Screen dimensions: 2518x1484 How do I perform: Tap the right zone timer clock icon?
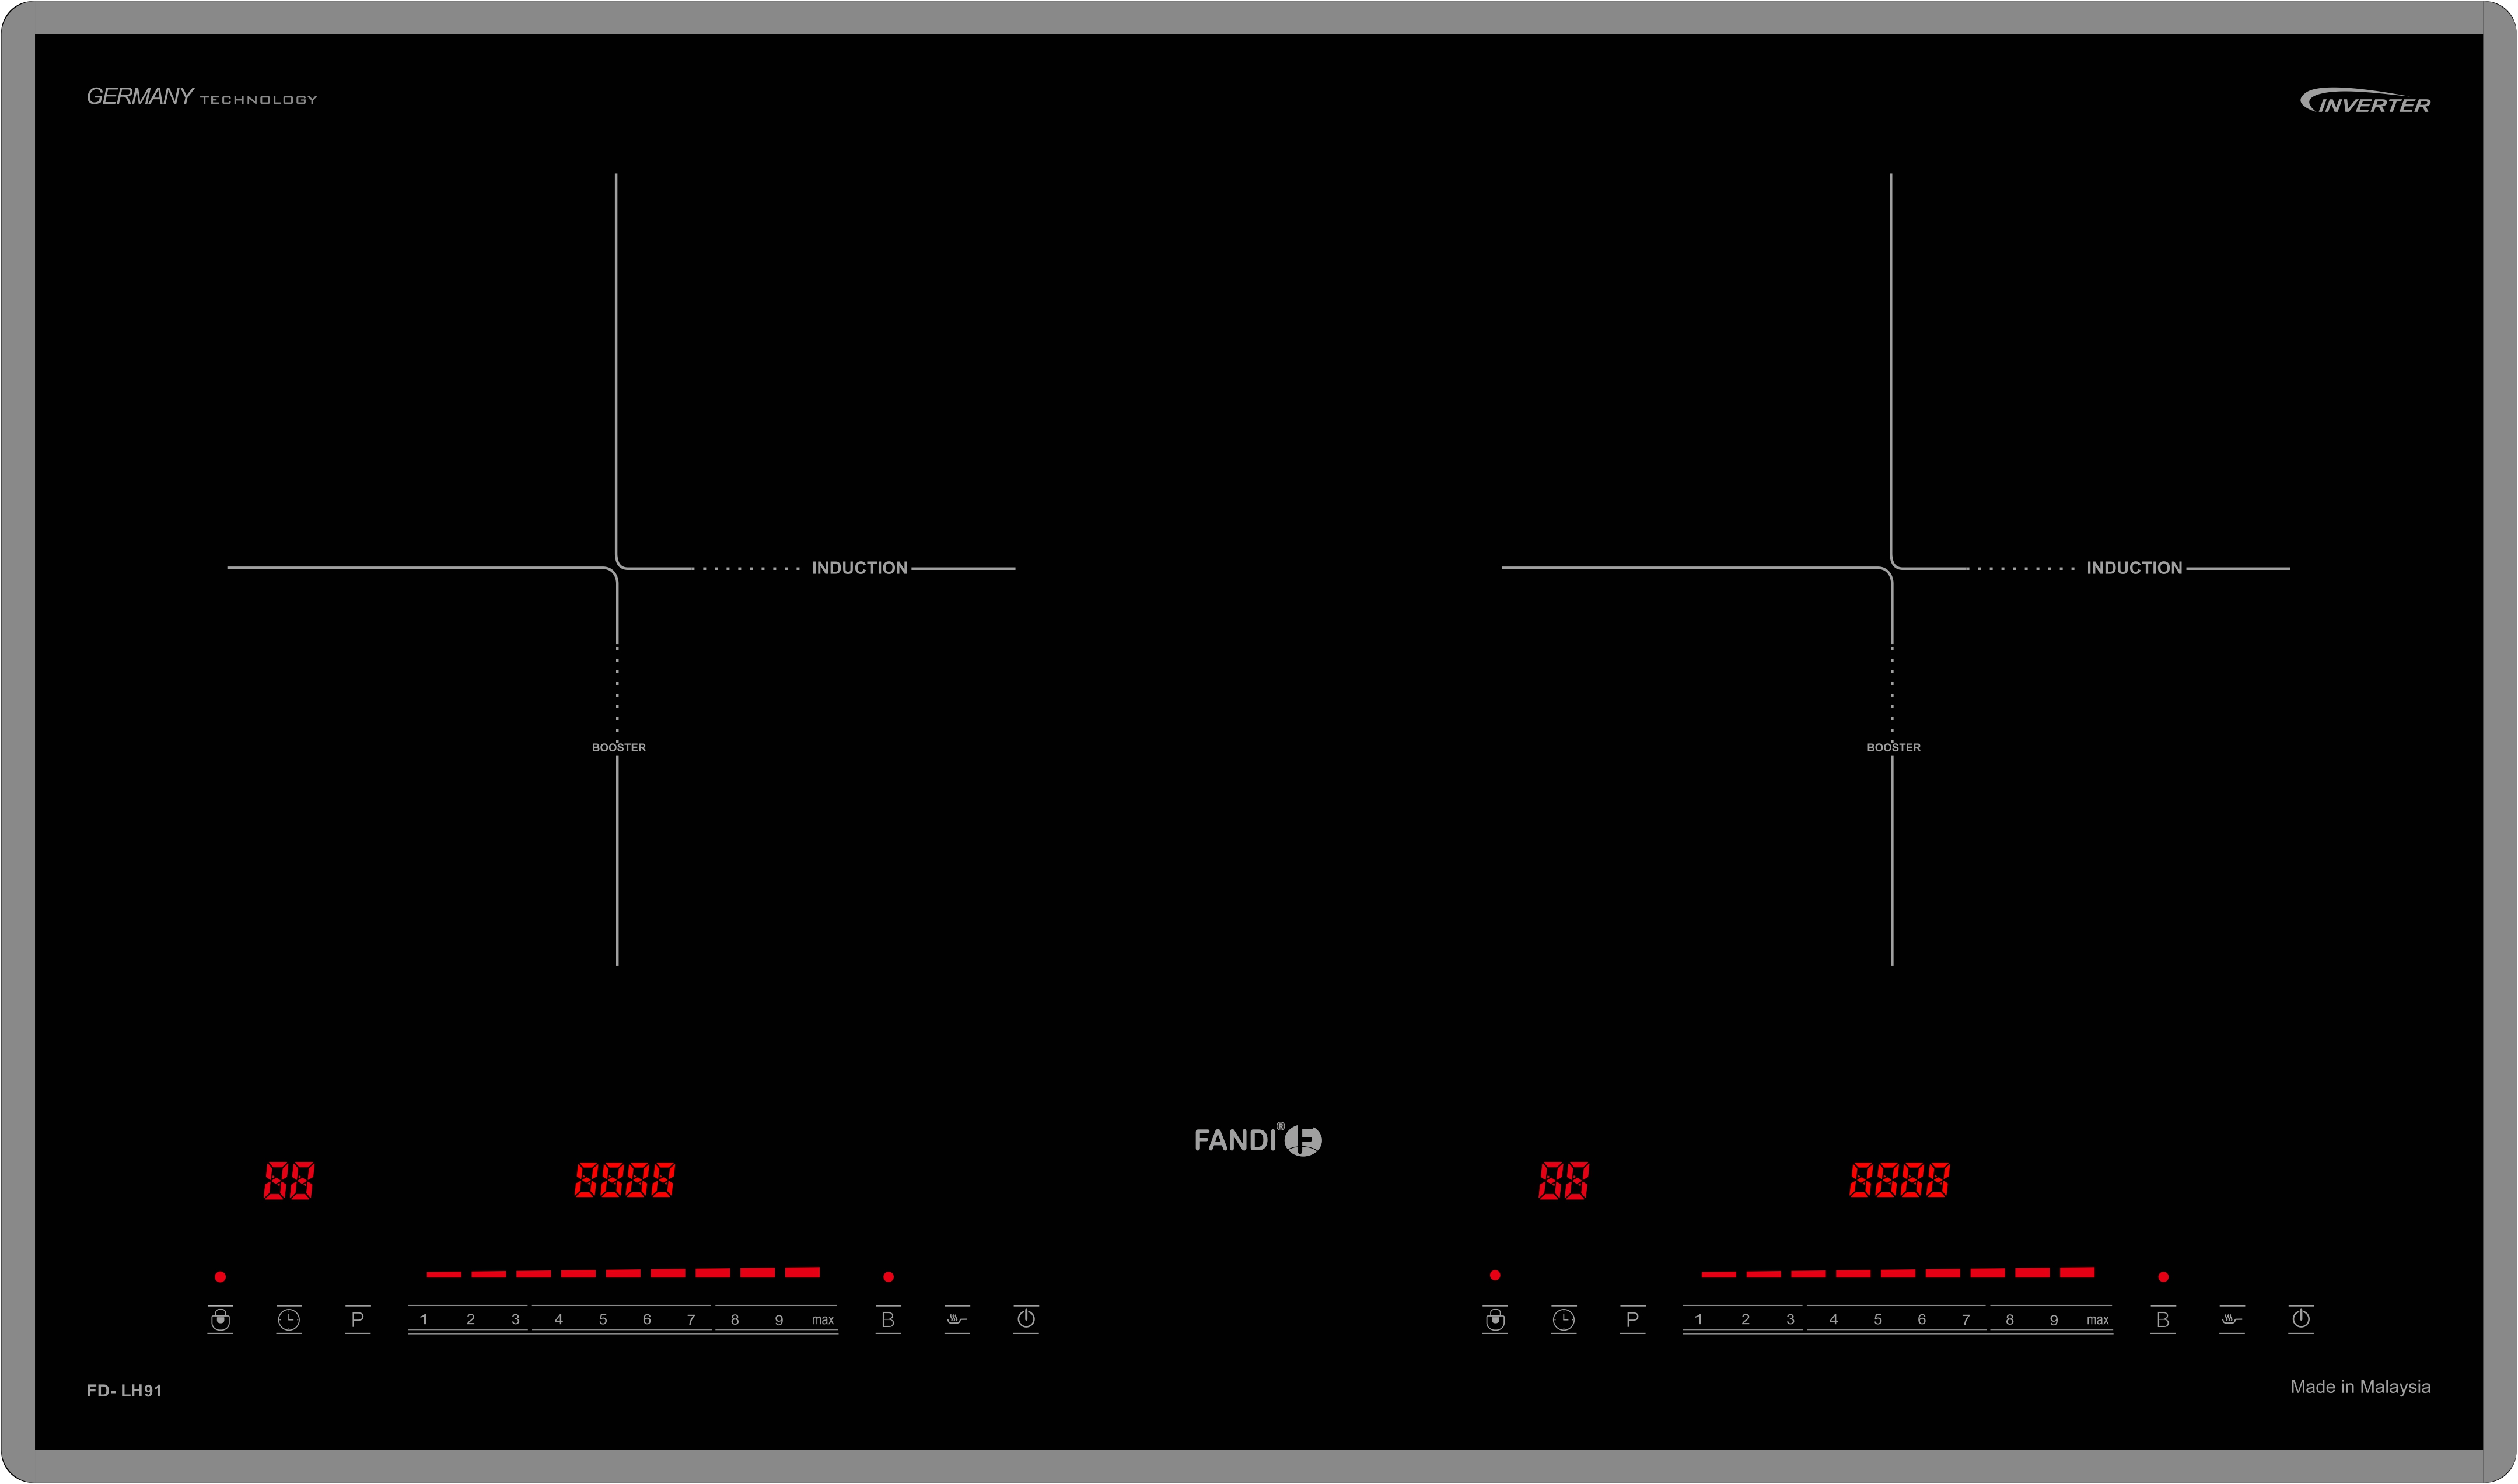[x=1564, y=1319]
